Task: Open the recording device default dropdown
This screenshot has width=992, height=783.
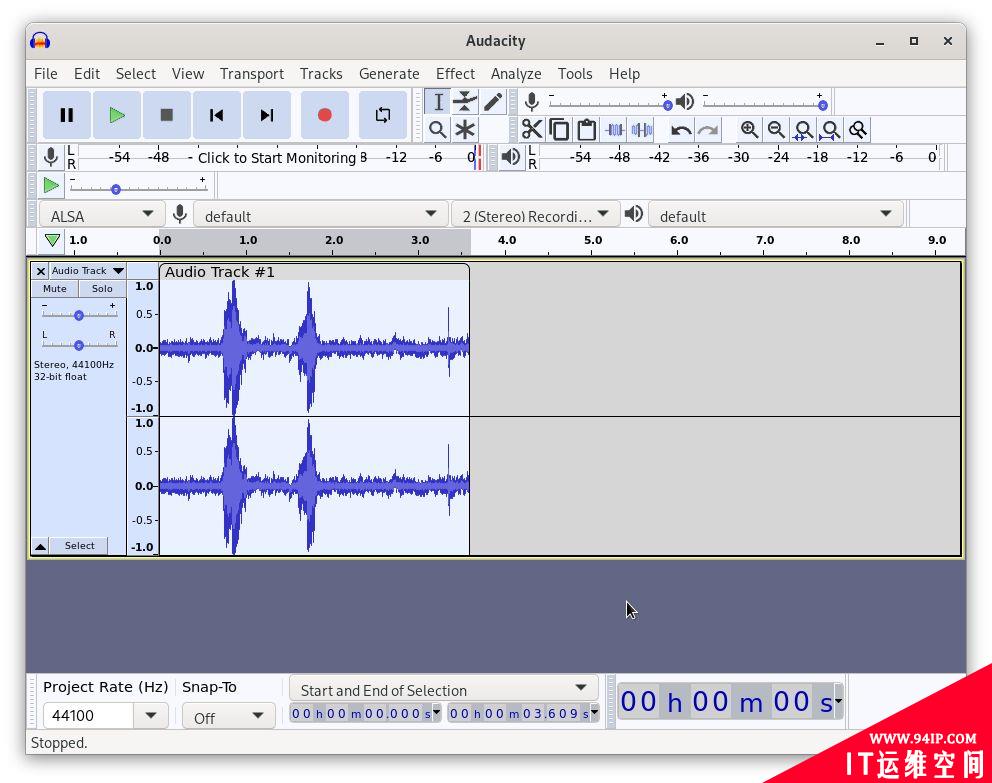Action: click(x=319, y=216)
